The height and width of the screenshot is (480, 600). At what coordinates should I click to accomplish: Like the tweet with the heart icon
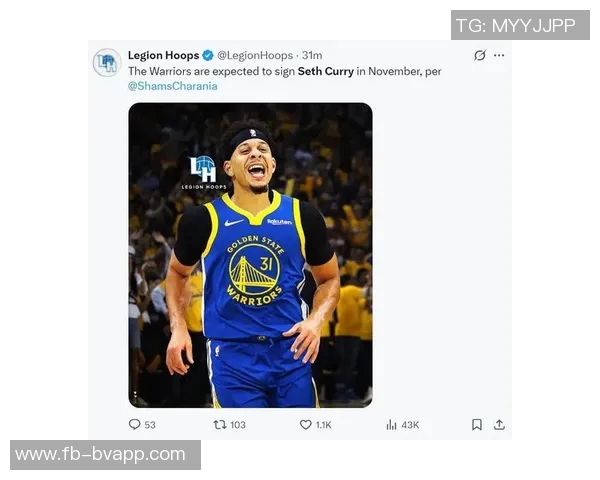pos(306,425)
